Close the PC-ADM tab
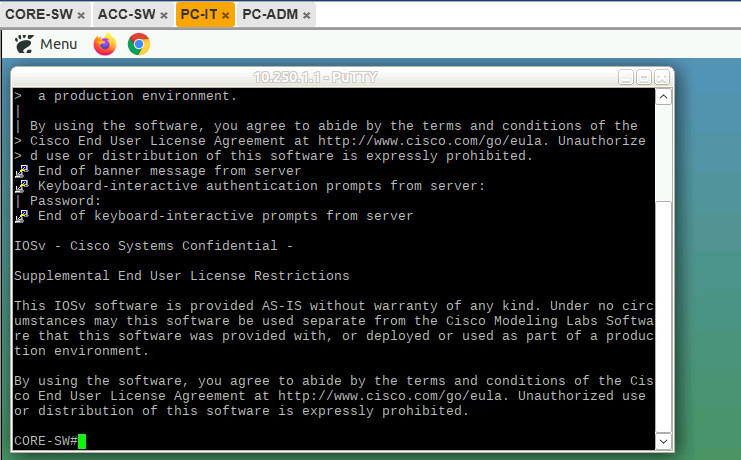Viewport: 741px width, 460px height. click(x=307, y=16)
